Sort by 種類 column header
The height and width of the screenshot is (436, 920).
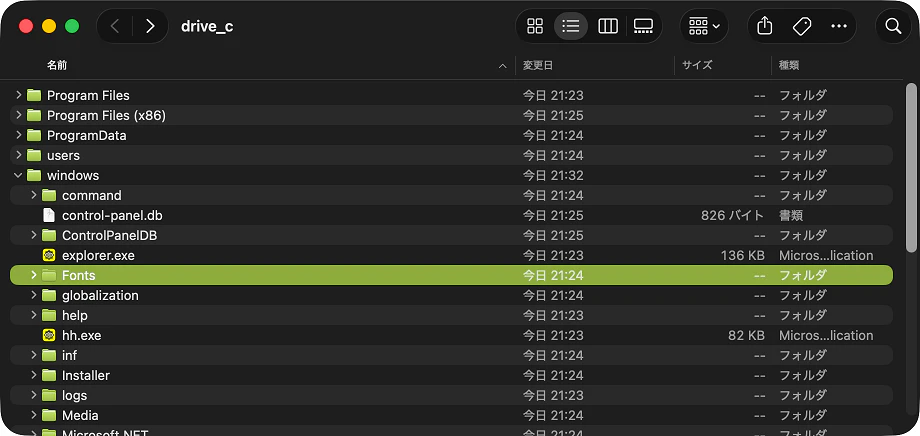789,66
